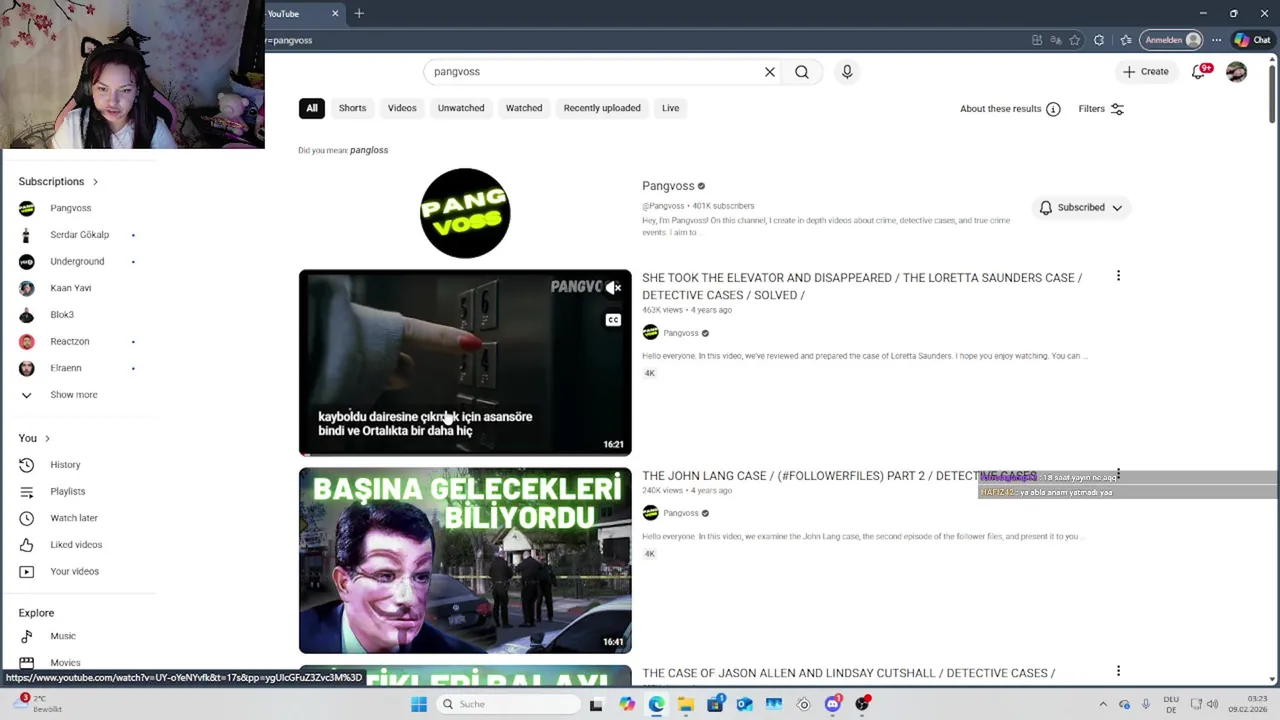
Task: Start voice search with the microphone icon
Action: coord(847,72)
